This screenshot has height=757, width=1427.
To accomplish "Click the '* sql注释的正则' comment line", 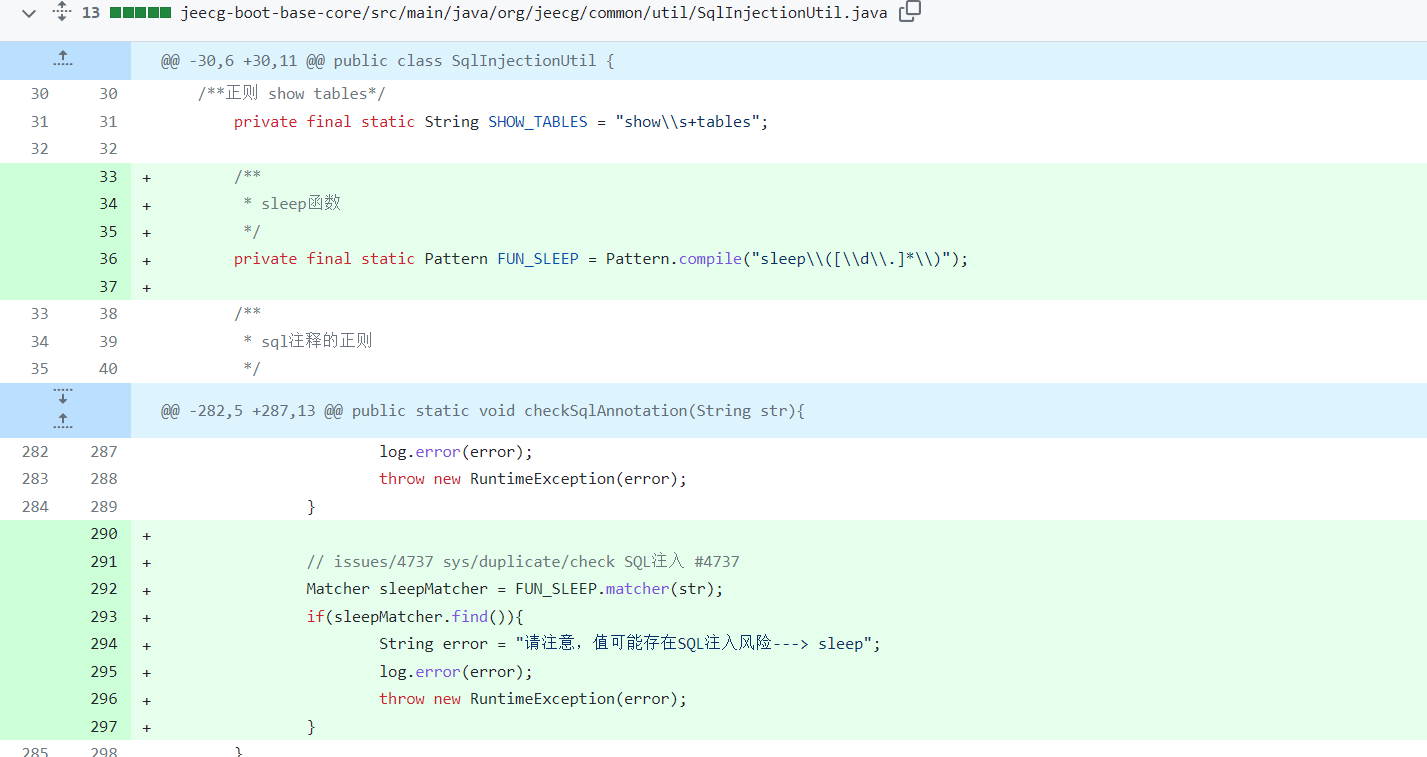I will pyautogui.click(x=307, y=341).
